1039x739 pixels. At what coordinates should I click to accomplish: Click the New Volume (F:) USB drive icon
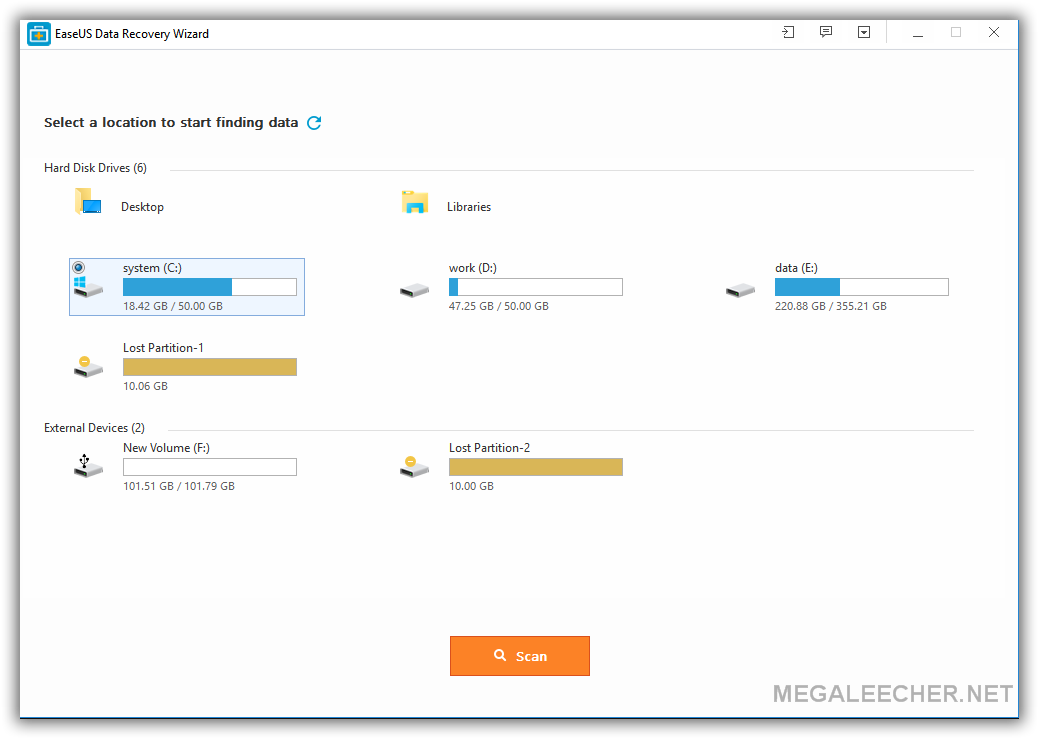(x=88, y=466)
